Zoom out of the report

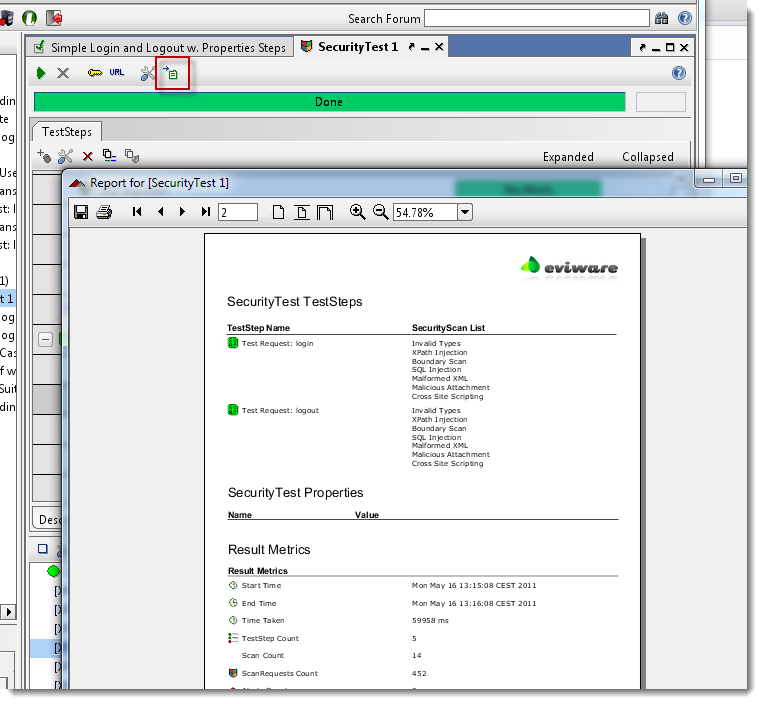pyautogui.click(x=381, y=212)
